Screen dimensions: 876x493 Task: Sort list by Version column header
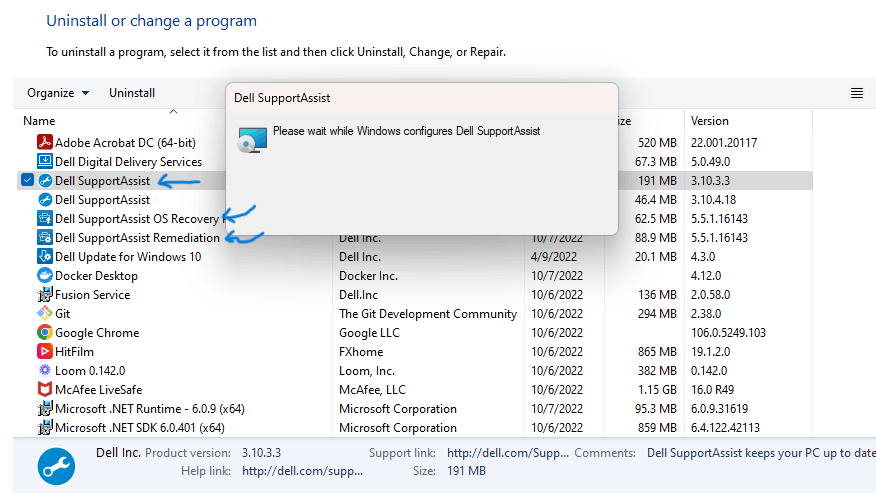[710, 121]
